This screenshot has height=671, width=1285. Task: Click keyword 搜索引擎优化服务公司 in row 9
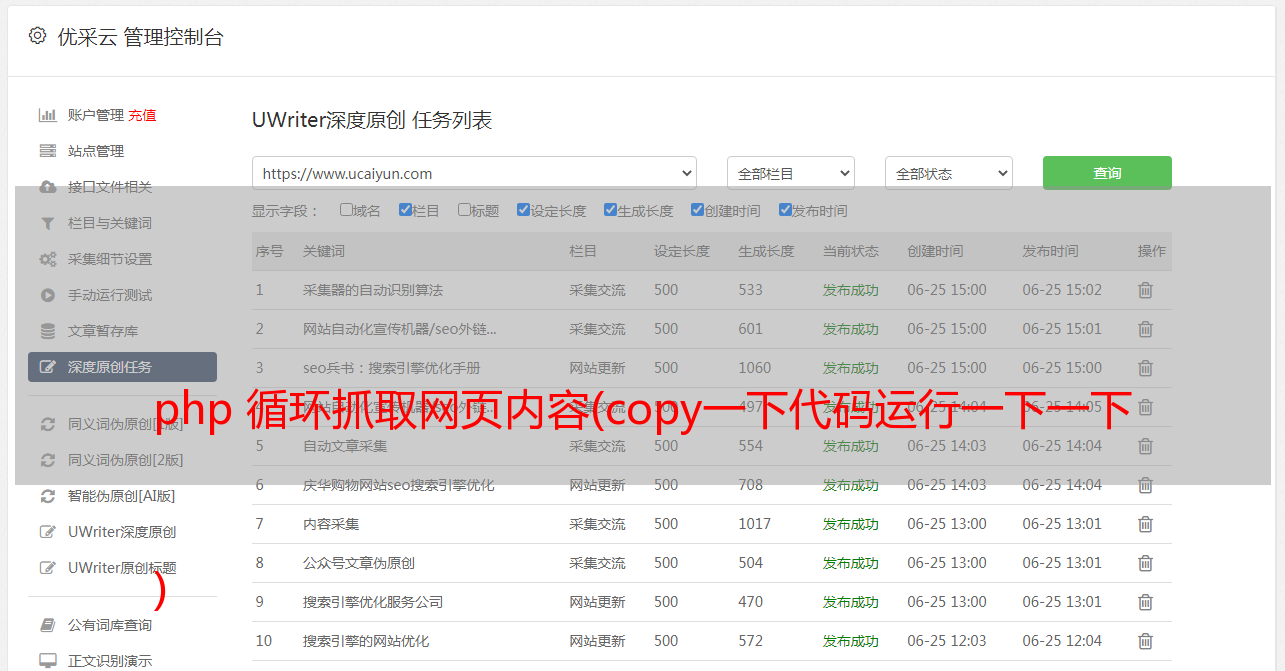[373, 602]
